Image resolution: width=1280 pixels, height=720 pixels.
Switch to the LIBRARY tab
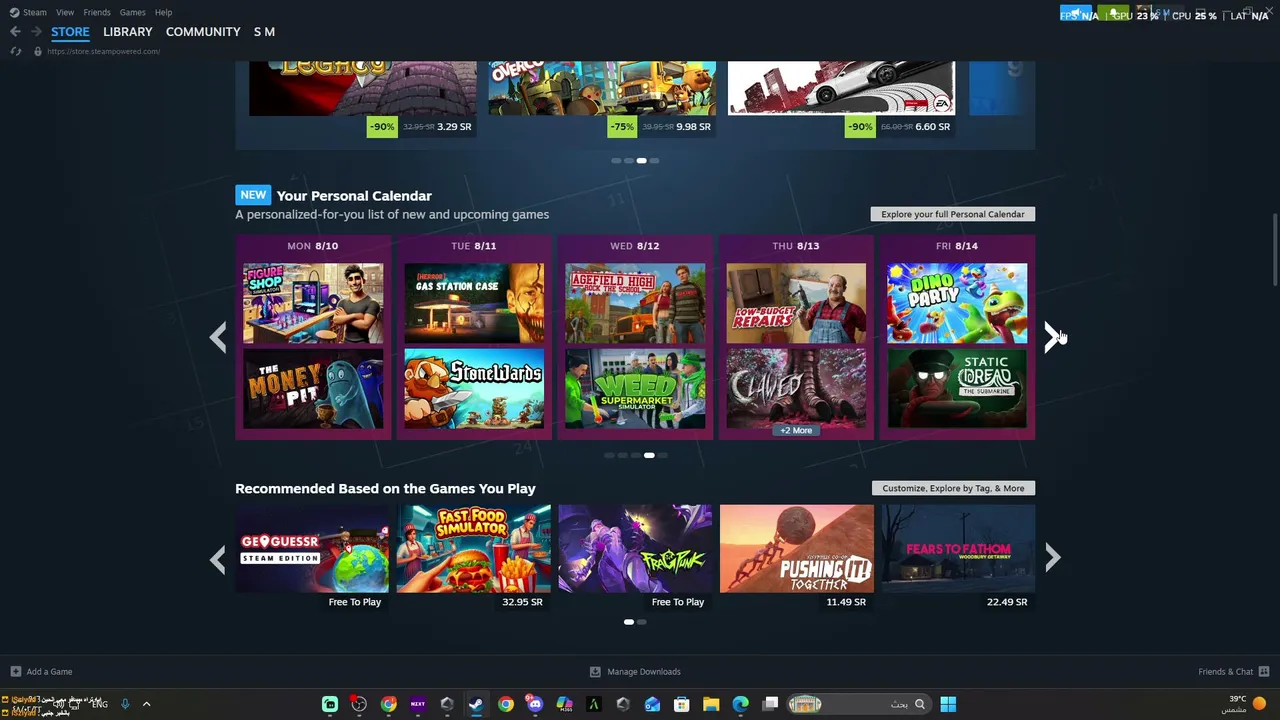128,32
